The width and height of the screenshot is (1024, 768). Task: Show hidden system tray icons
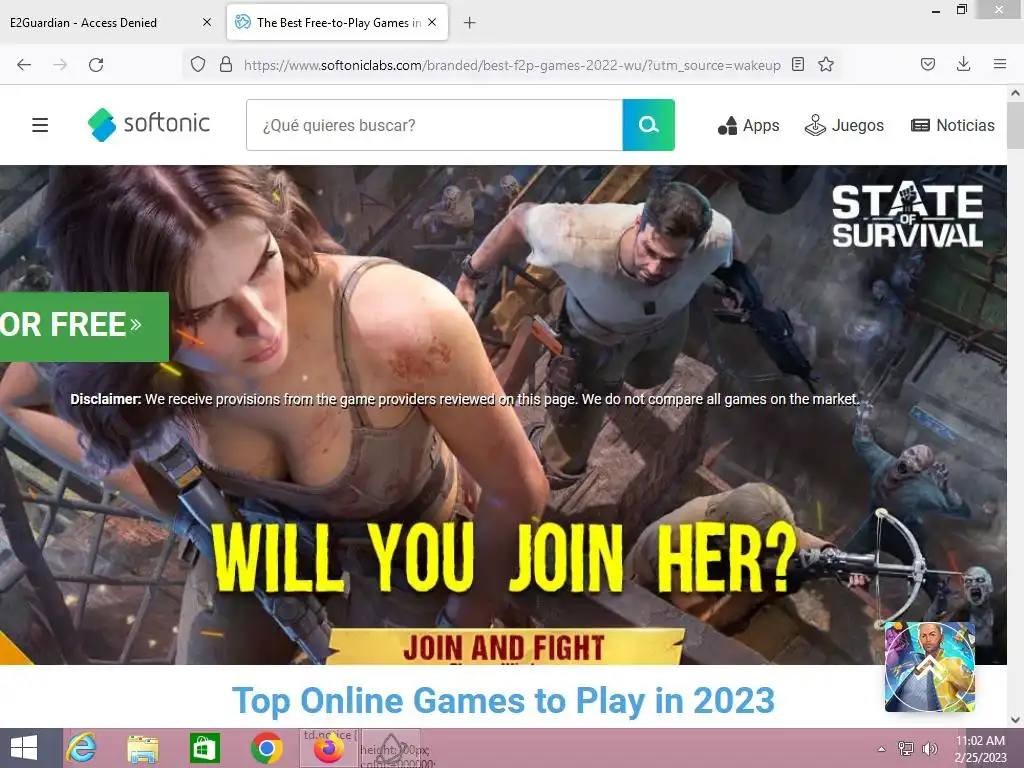[882, 748]
